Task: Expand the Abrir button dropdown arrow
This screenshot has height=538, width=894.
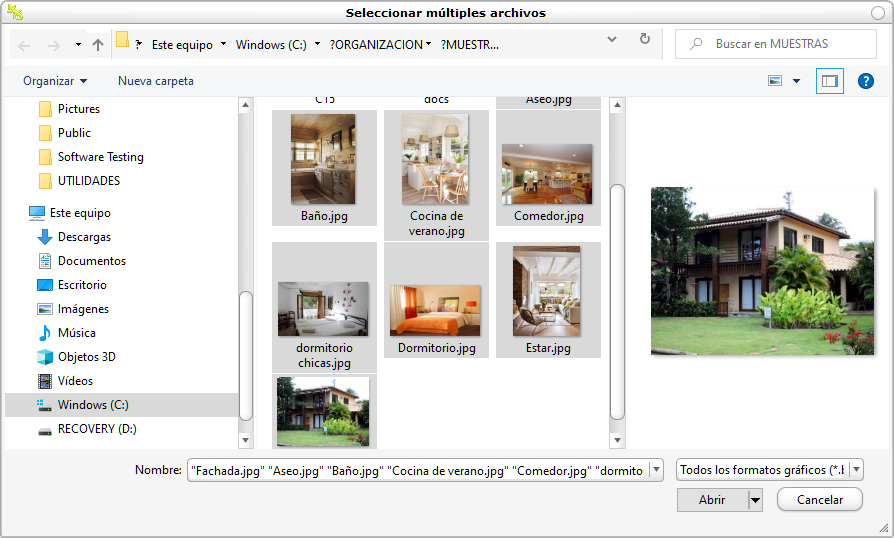Action: (755, 500)
